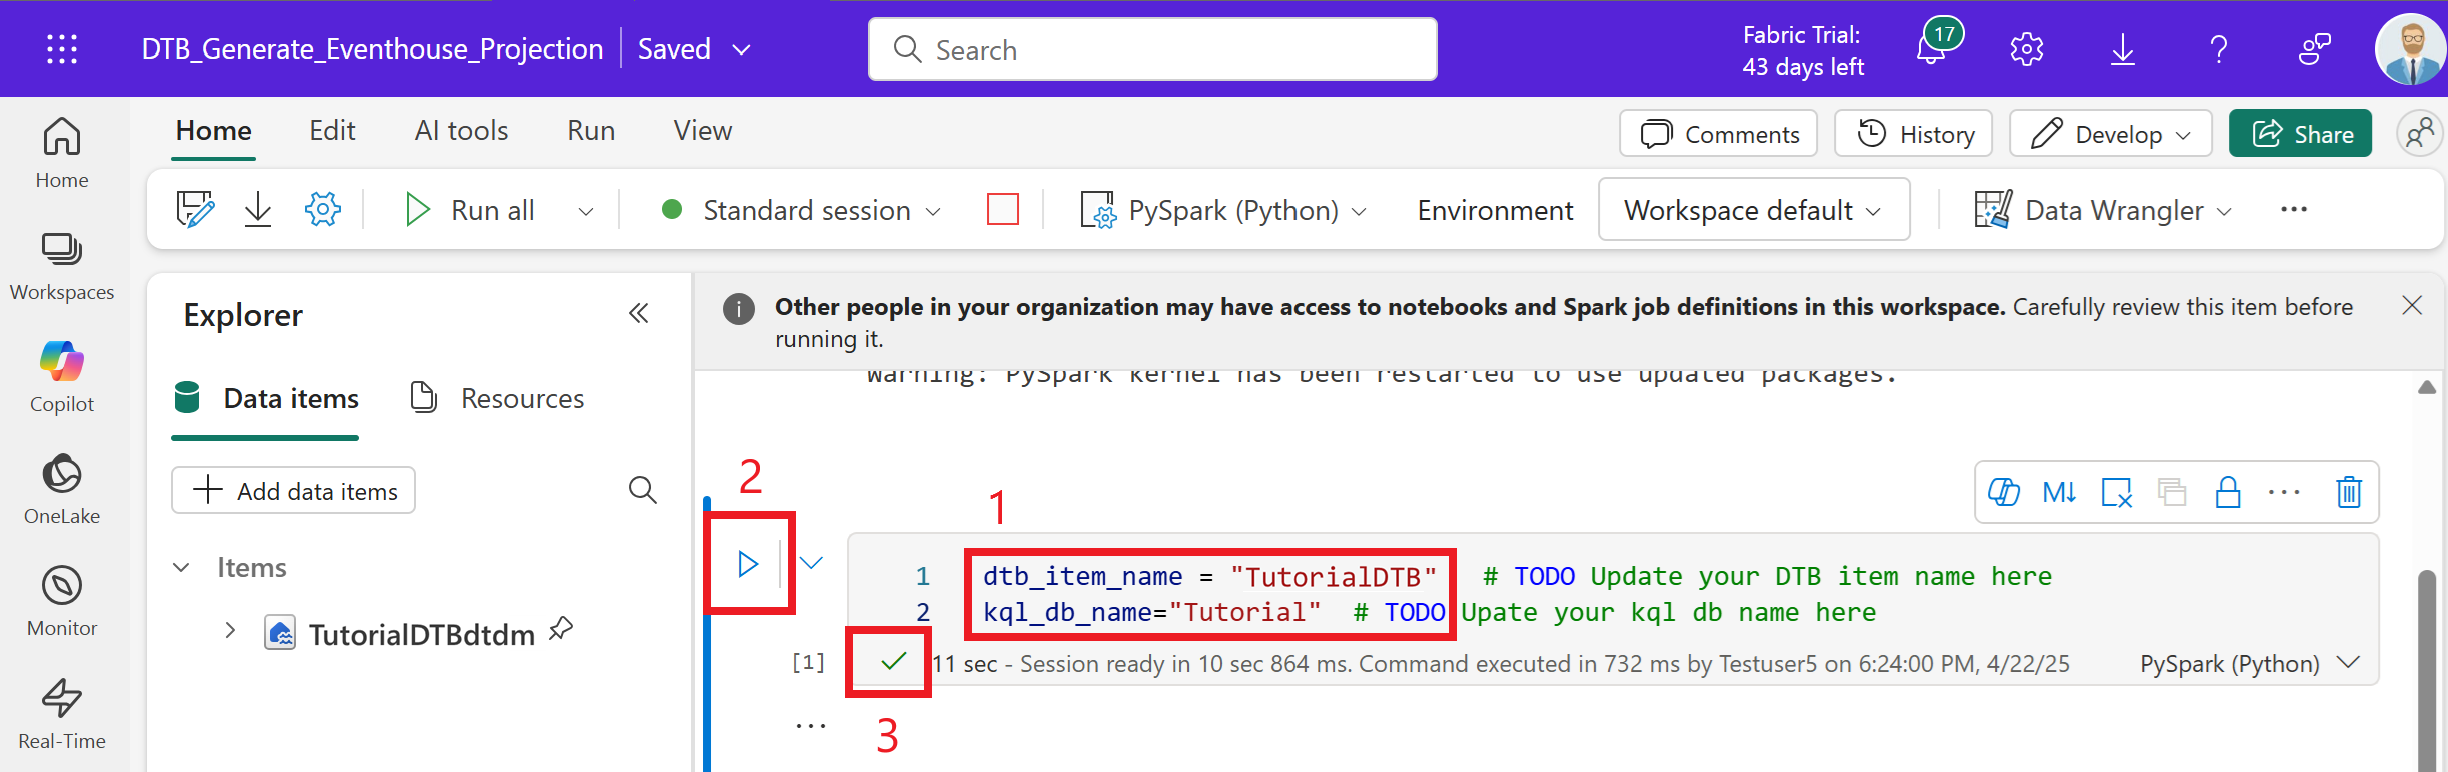
Task: Open Data Wrangler dropdown
Action: tap(2104, 210)
